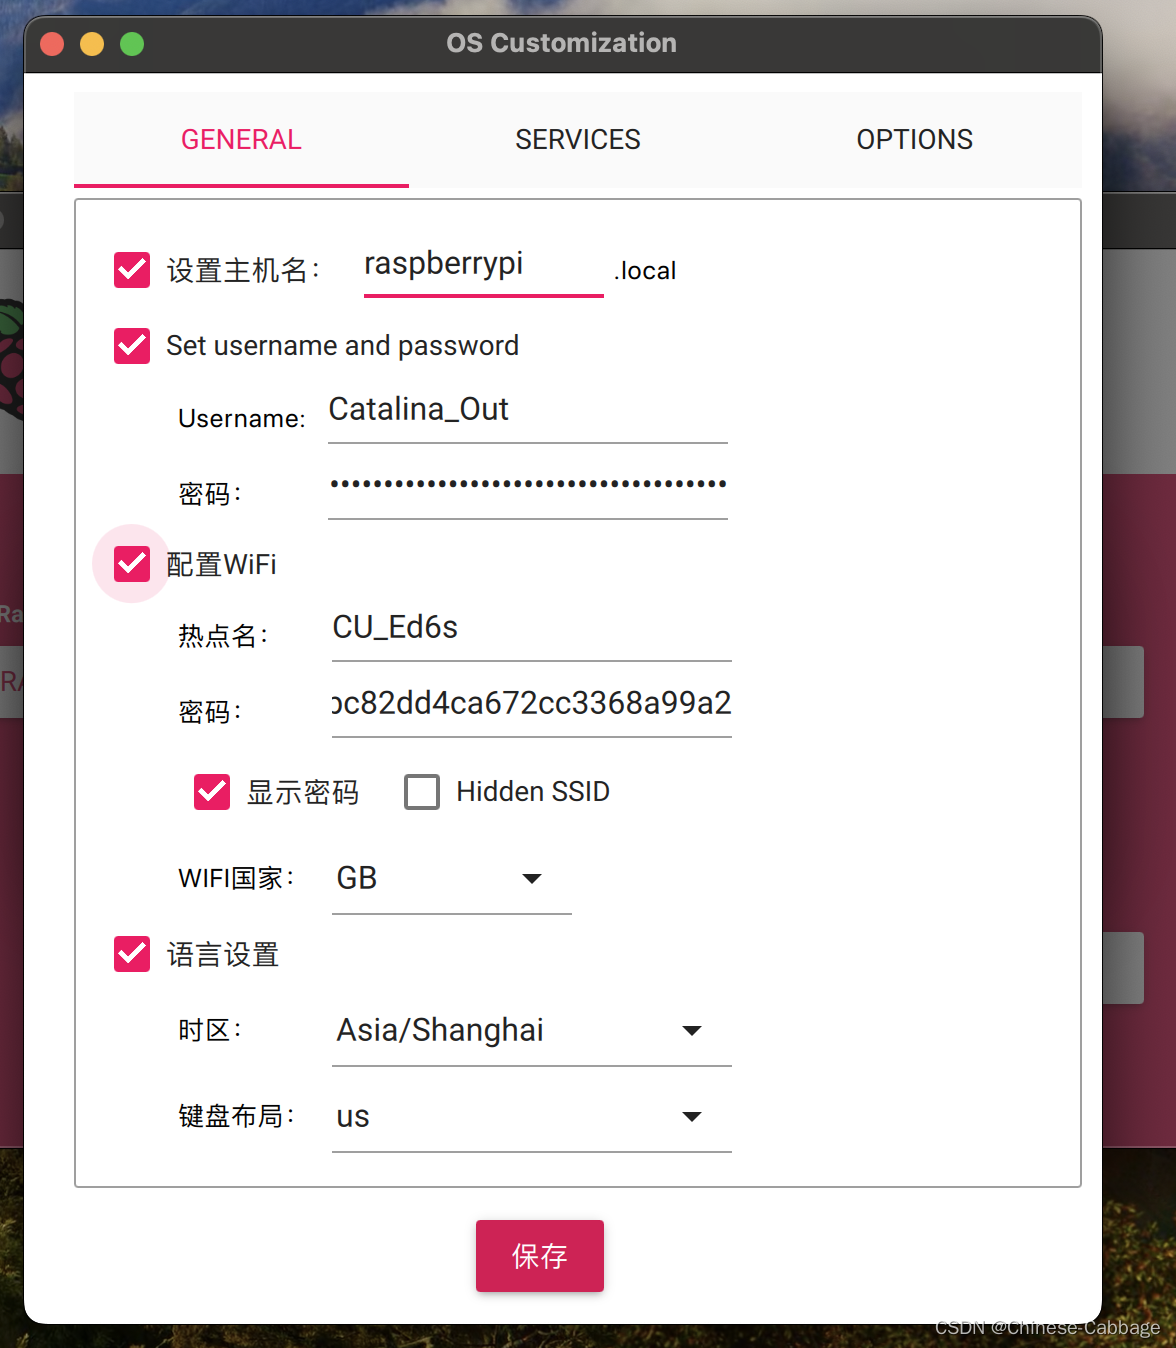
Task: Maximize the OS Customization window
Action: (132, 44)
